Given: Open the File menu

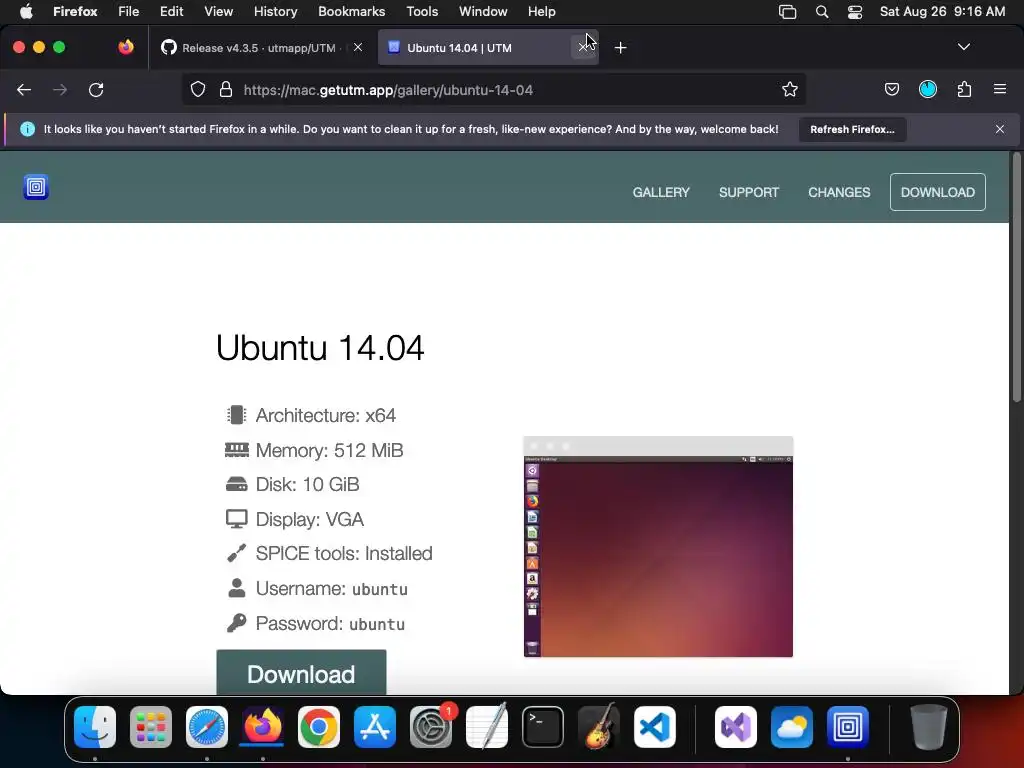Looking at the screenshot, I should [128, 12].
